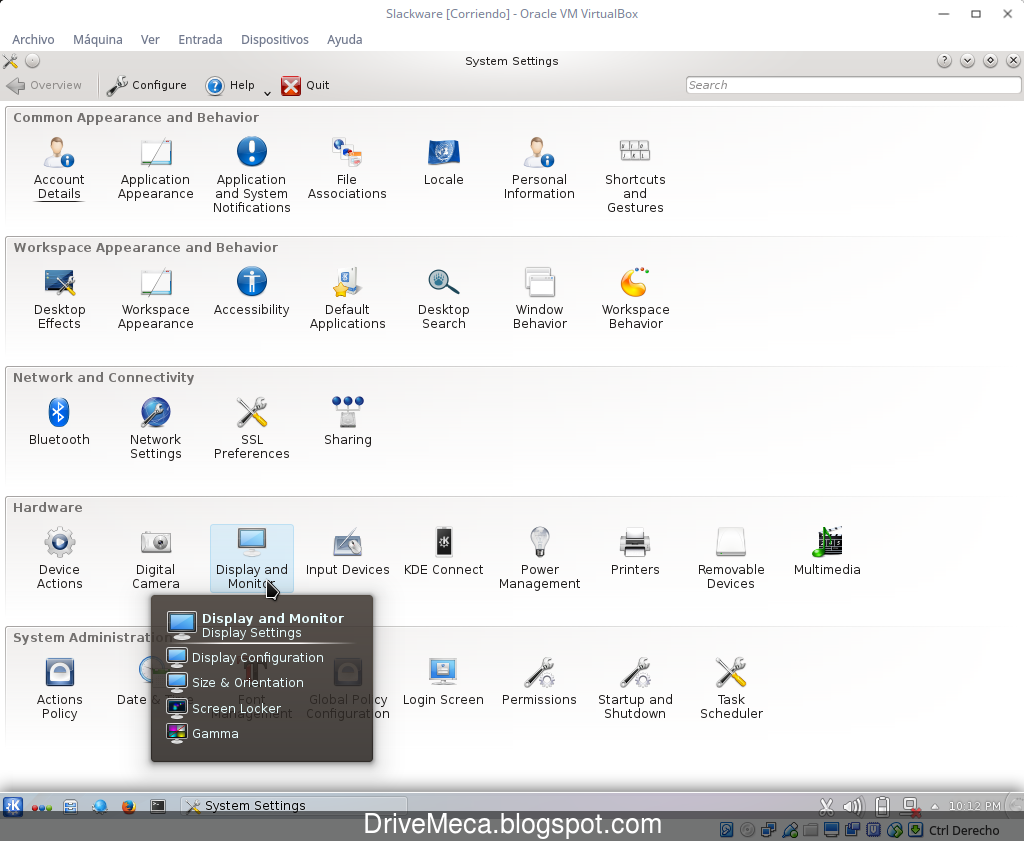Collapse the System Settings titlebar via chevron
Screen dimensions: 1024x841
966,61
